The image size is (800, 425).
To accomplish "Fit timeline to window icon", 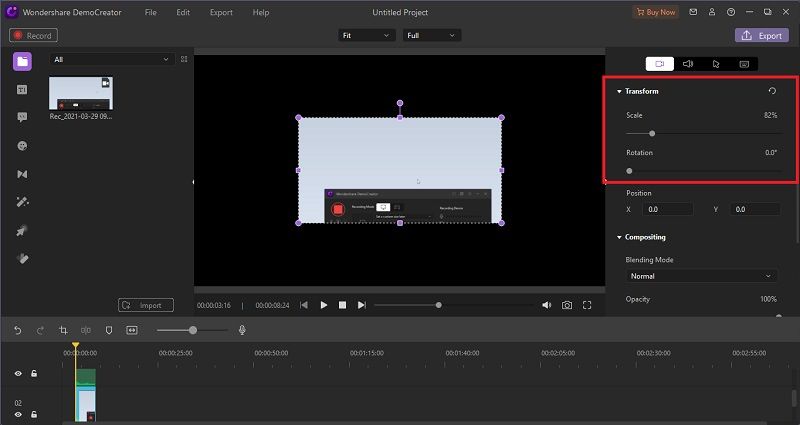I will click(x=132, y=330).
